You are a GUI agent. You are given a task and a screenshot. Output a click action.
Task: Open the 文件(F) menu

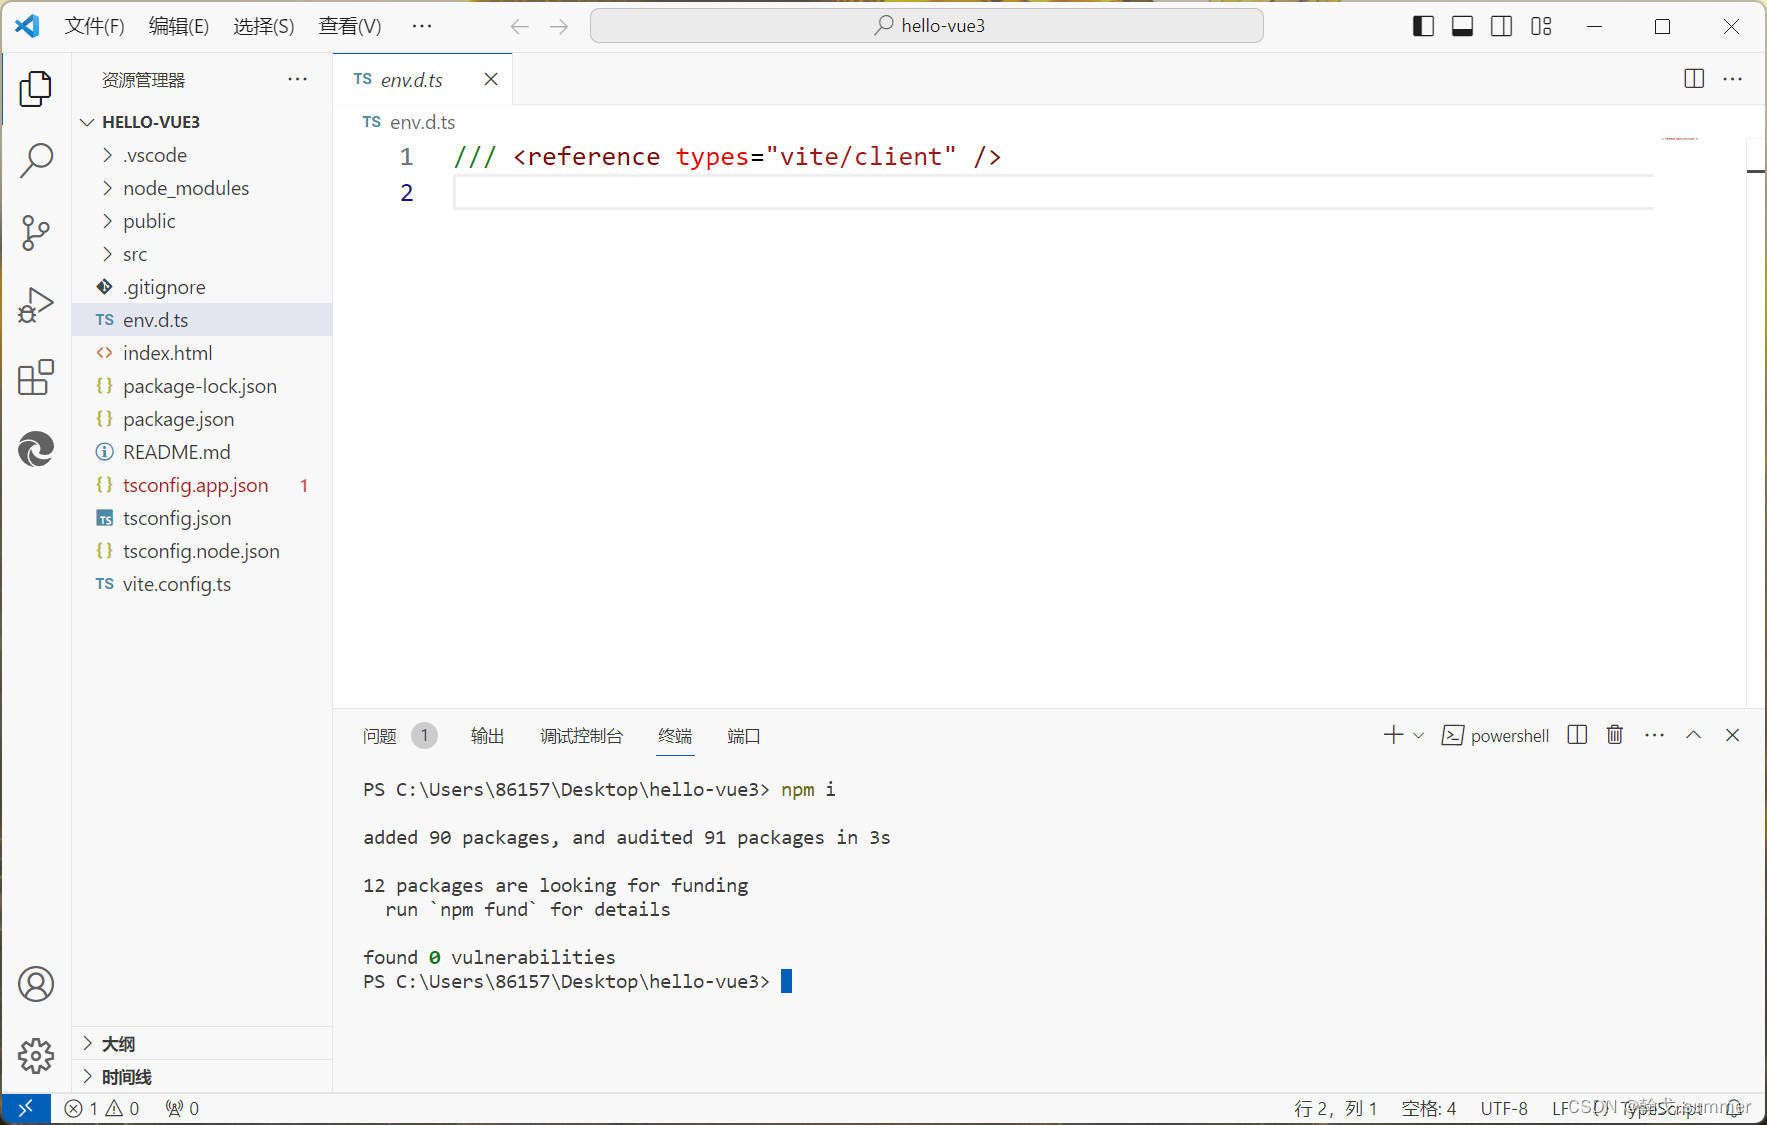click(94, 26)
